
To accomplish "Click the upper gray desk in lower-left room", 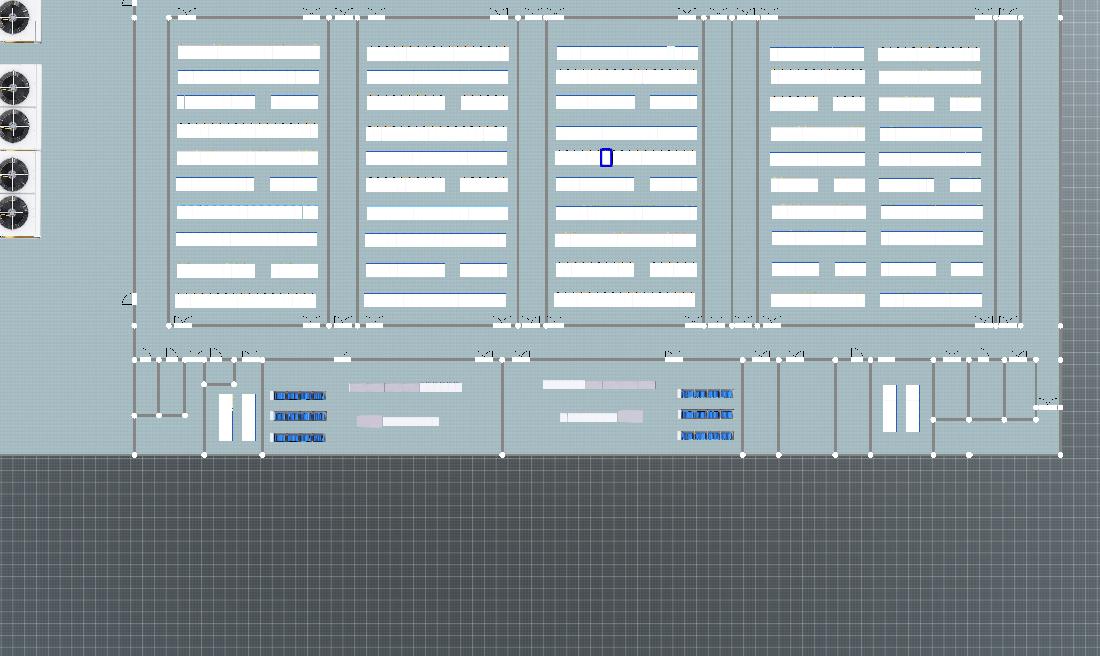I will coord(405,387).
